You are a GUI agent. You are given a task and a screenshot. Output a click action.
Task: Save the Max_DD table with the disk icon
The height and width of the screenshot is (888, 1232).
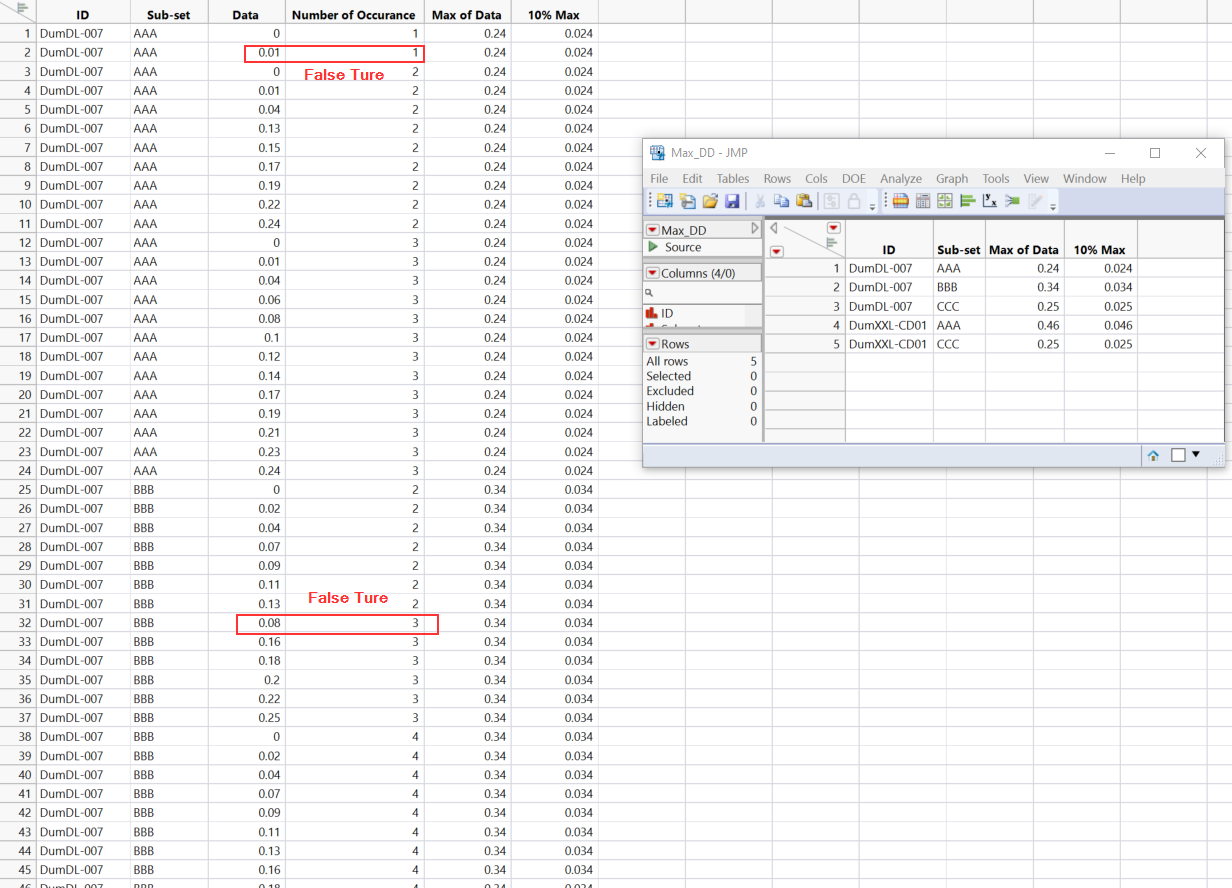(x=734, y=200)
